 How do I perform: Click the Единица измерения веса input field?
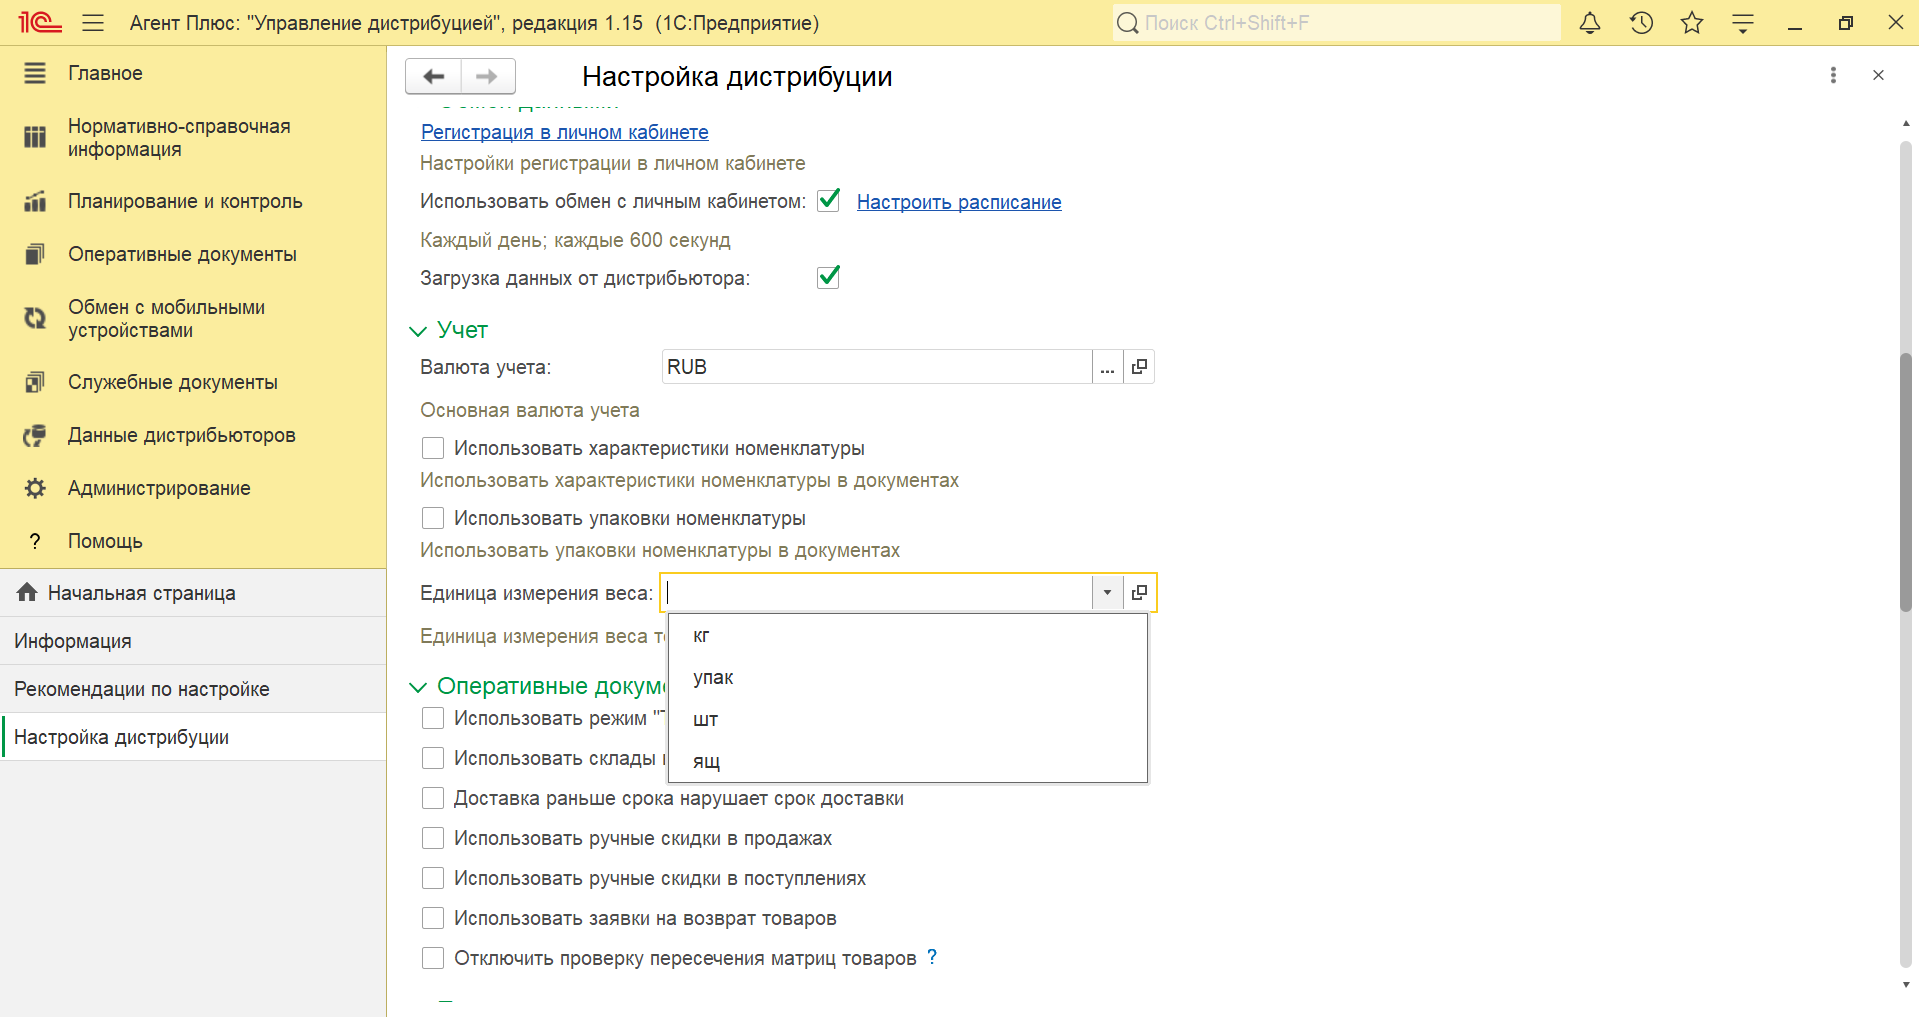(878, 592)
